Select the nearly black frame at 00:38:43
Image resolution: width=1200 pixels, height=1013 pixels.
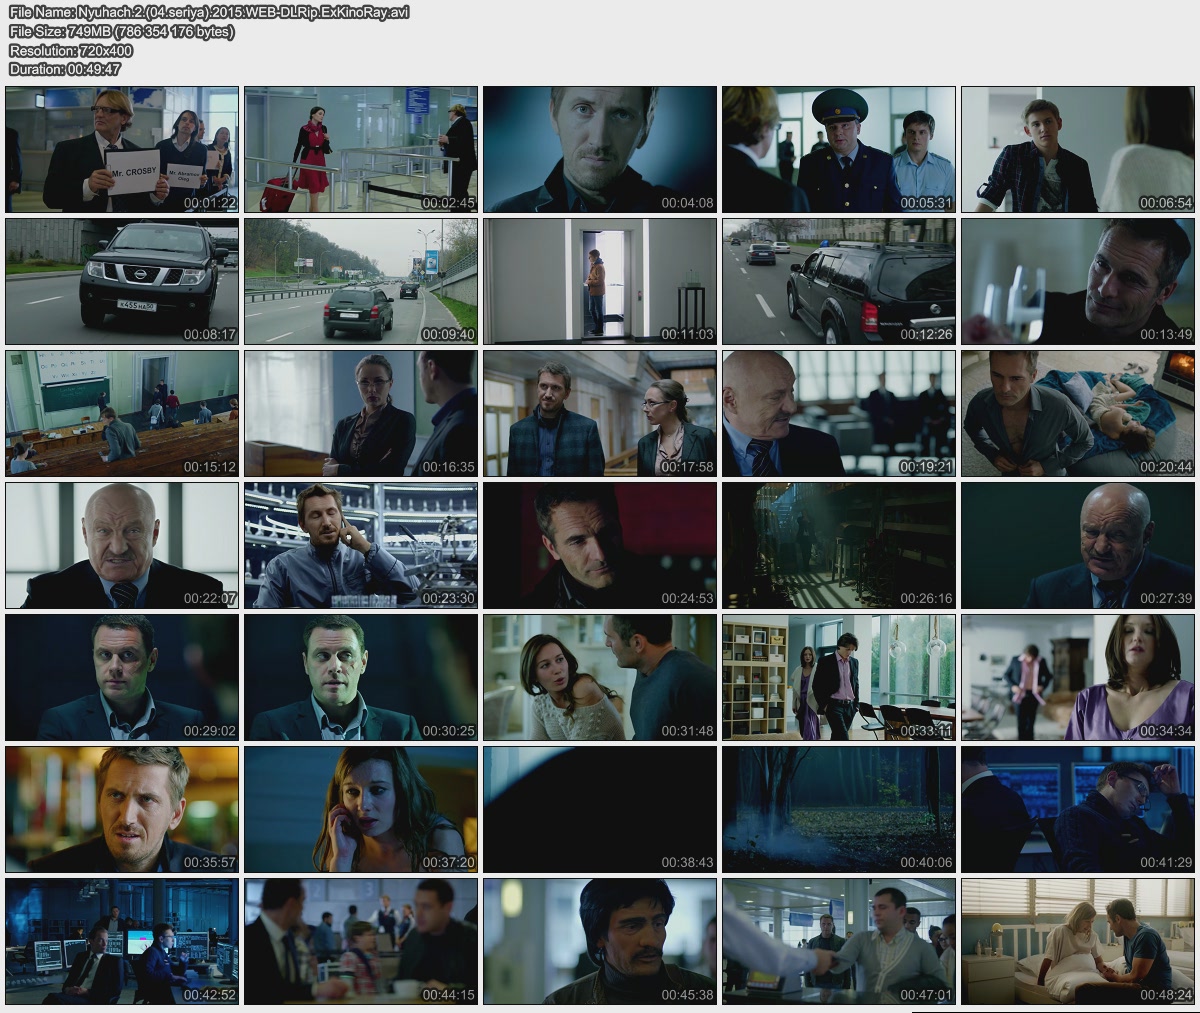coord(600,809)
